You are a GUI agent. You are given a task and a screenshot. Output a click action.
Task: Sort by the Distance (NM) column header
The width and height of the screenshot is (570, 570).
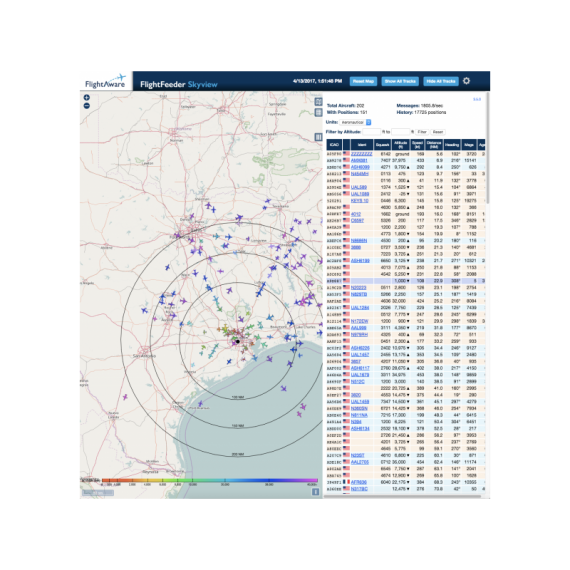click(x=434, y=145)
